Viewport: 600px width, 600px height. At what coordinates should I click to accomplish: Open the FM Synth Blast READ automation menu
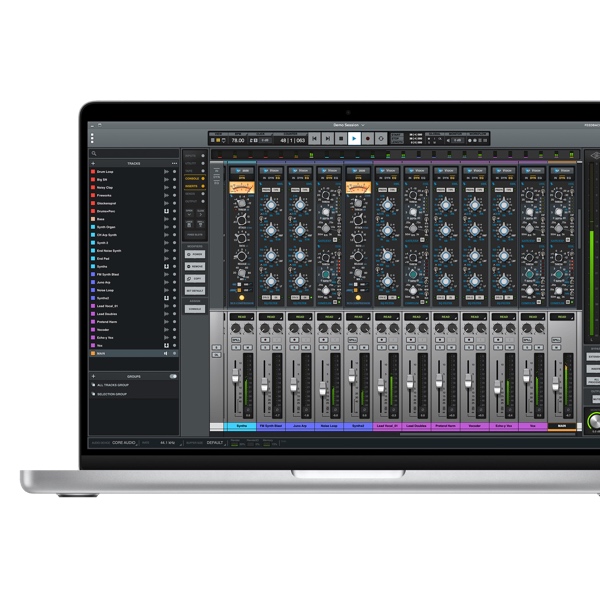pos(271,317)
